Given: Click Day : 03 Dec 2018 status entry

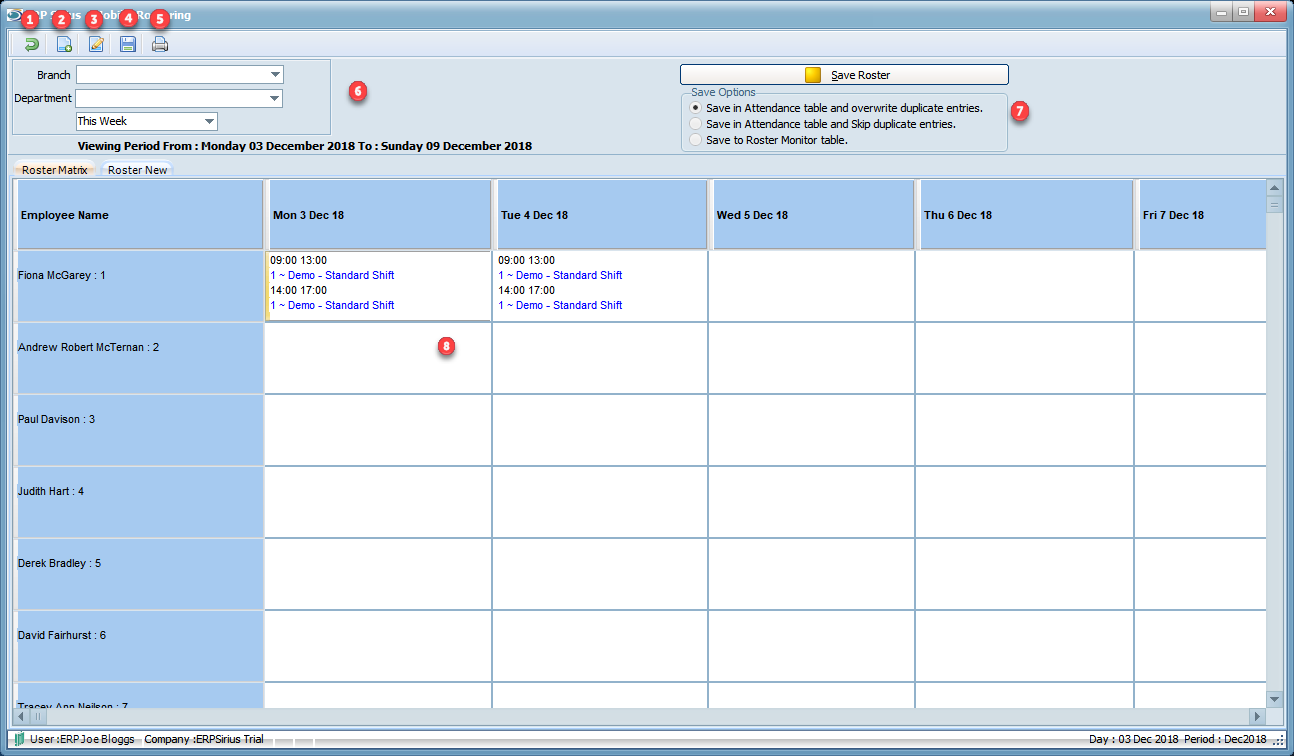Looking at the screenshot, I should coord(1134,739).
